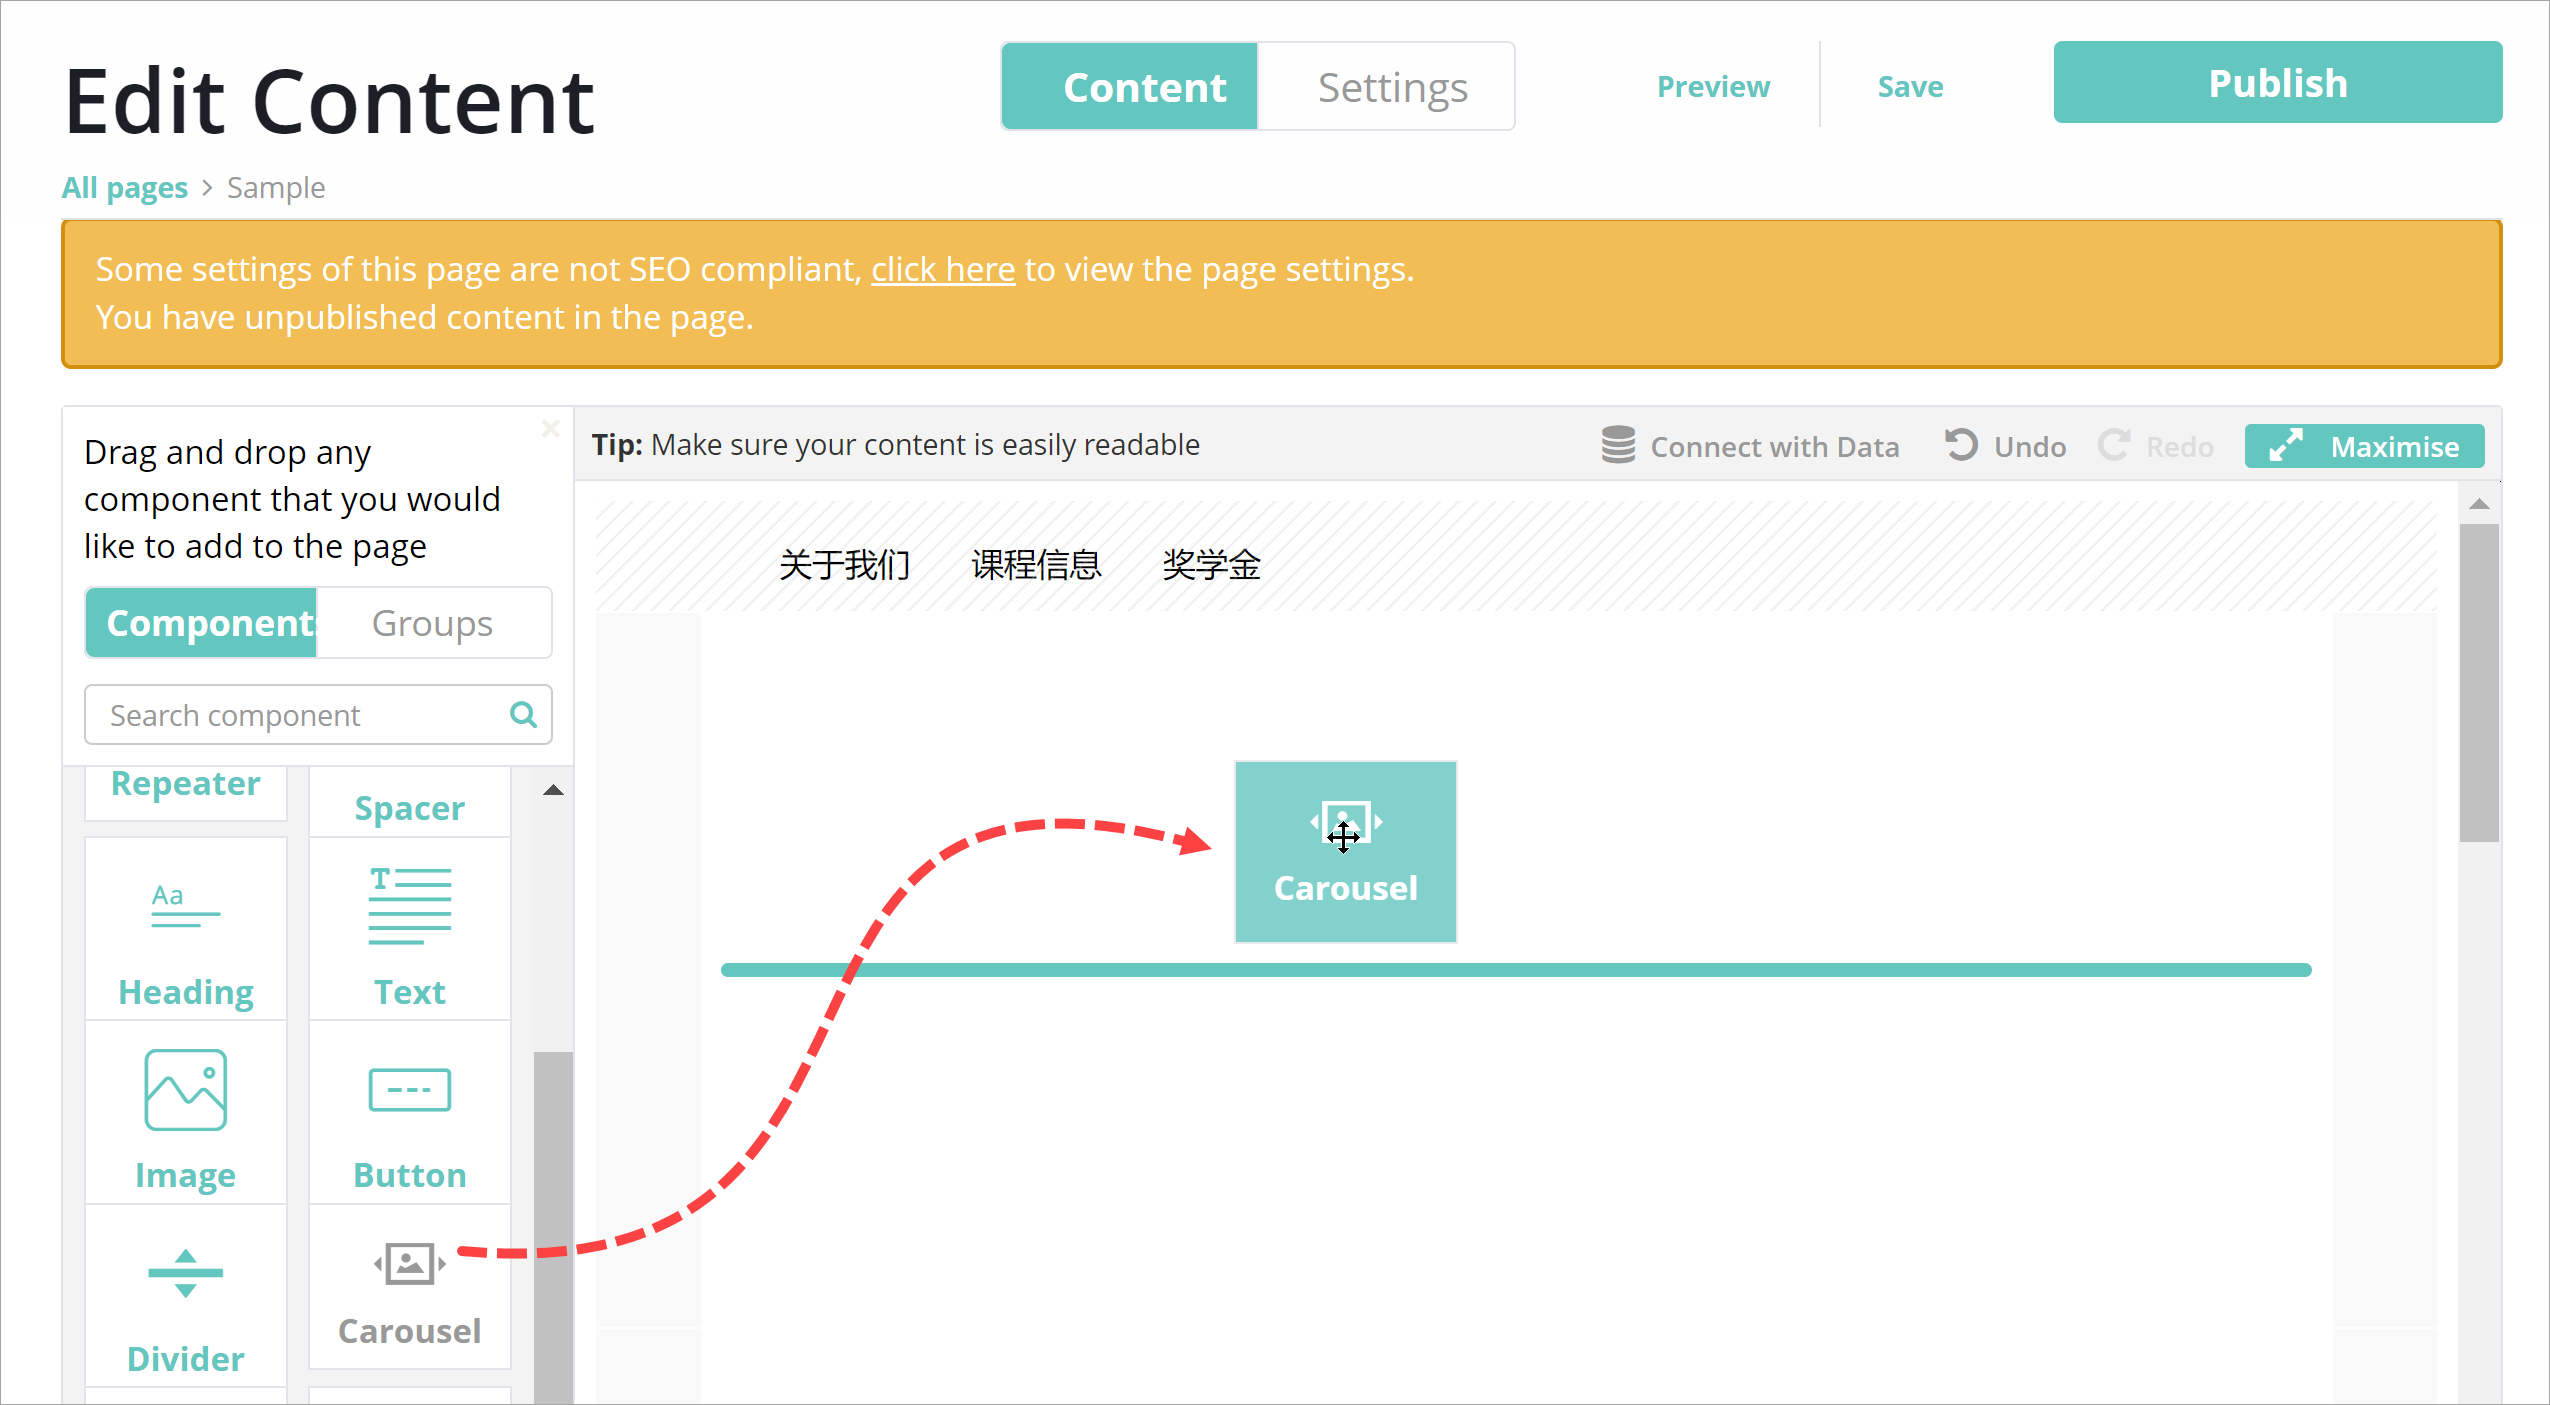Click the Maximise editor button

[x=2363, y=446]
